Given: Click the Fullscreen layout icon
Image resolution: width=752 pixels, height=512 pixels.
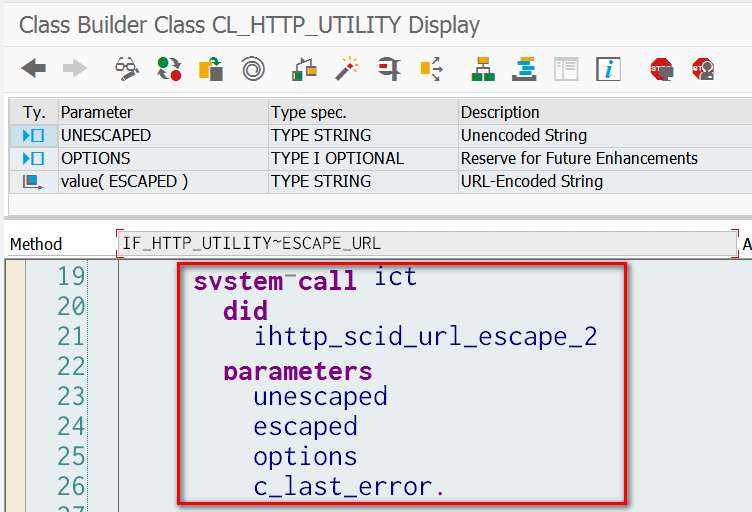Looking at the screenshot, I should [x=566, y=69].
